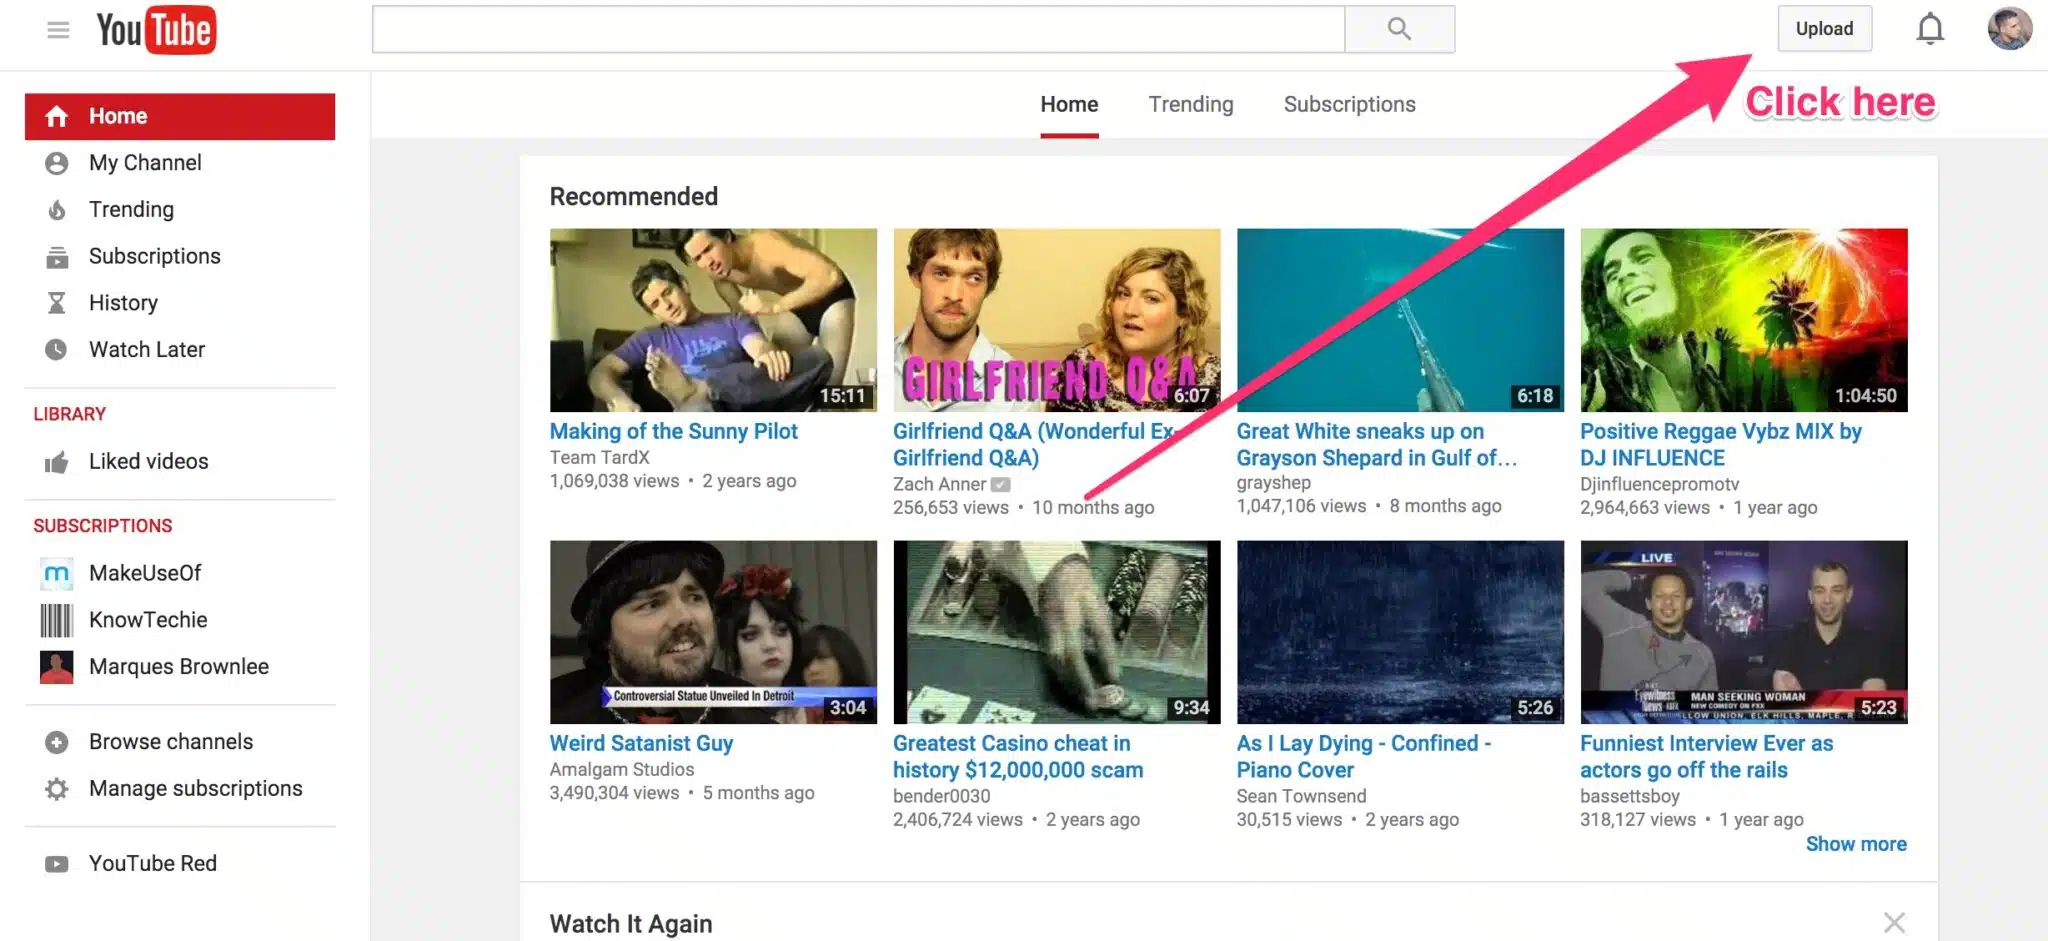The height and width of the screenshot is (941, 2048).
Task: Expand more recommended videos with Show more
Action: coord(1856,843)
